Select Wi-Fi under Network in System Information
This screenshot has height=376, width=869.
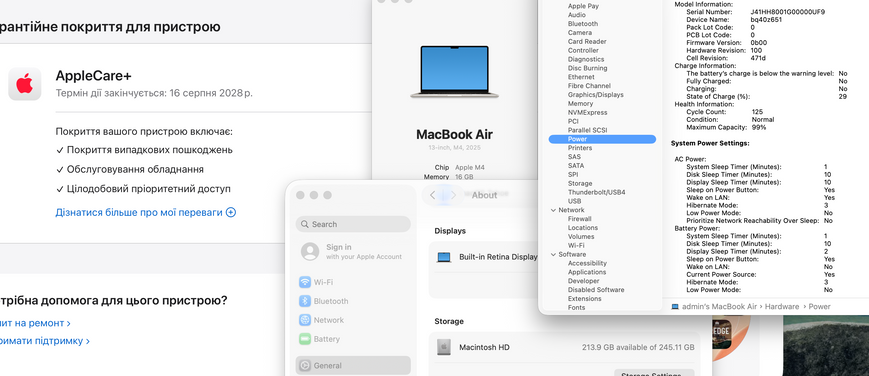[576, 246]
